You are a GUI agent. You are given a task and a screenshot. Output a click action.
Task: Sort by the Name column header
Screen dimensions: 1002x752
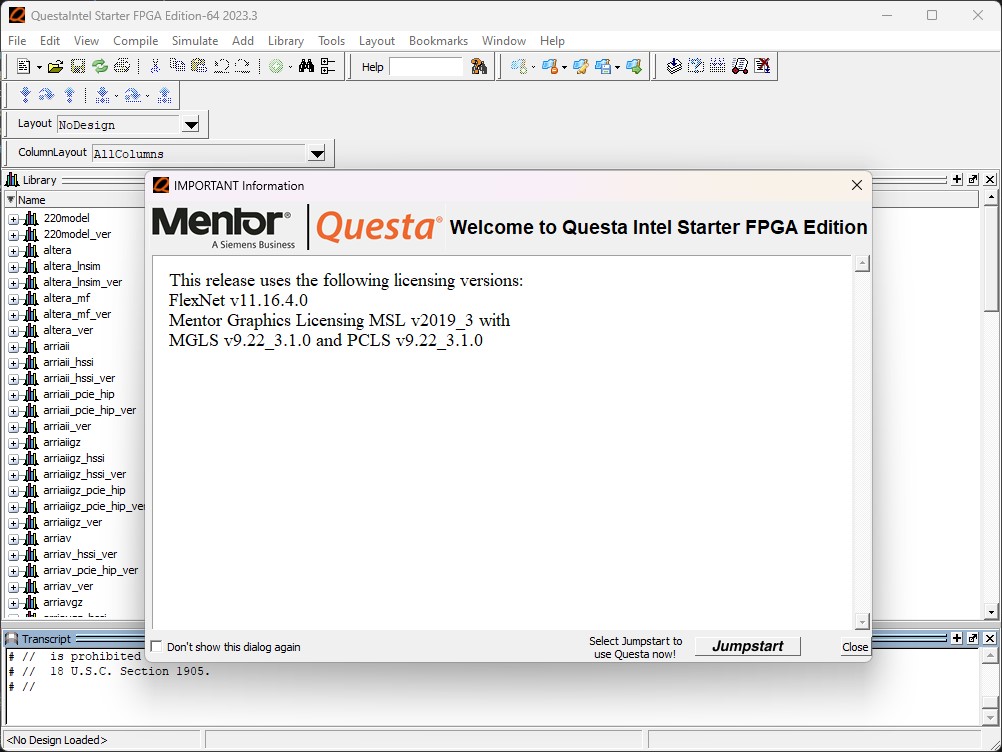(x=31, y=200)
